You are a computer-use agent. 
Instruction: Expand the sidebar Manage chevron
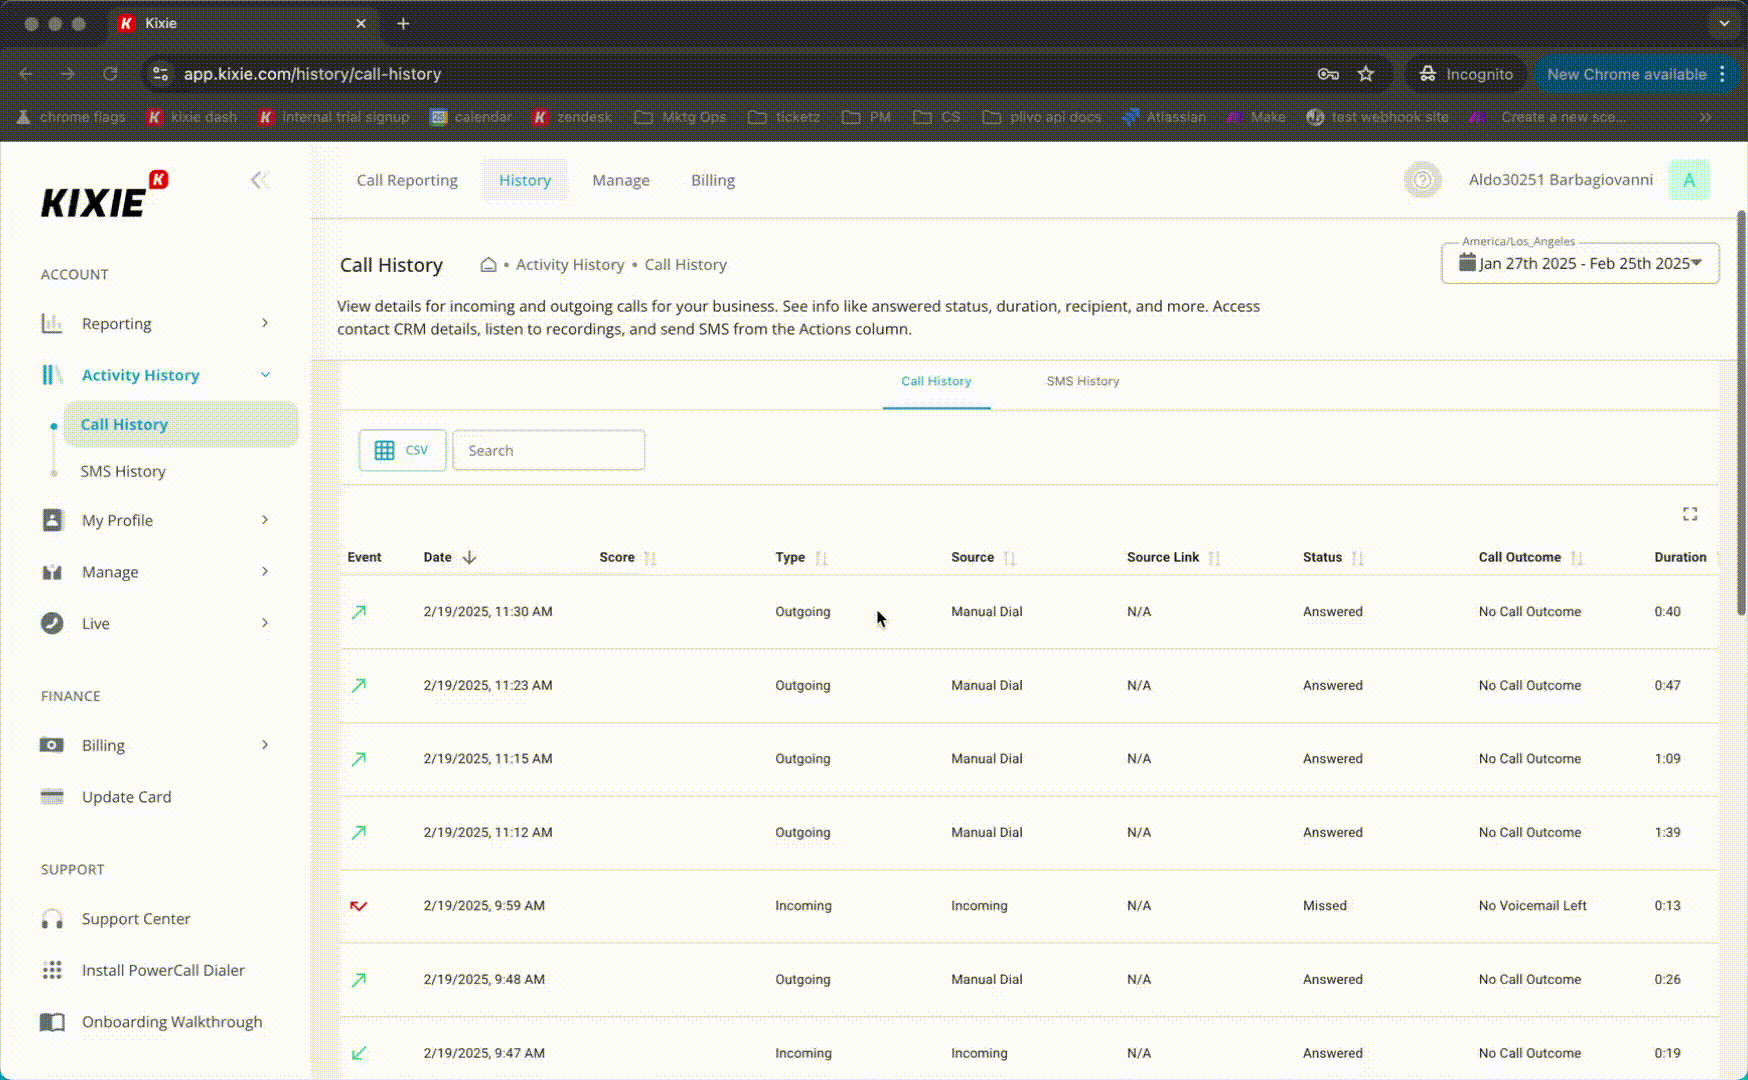(265, 572)
